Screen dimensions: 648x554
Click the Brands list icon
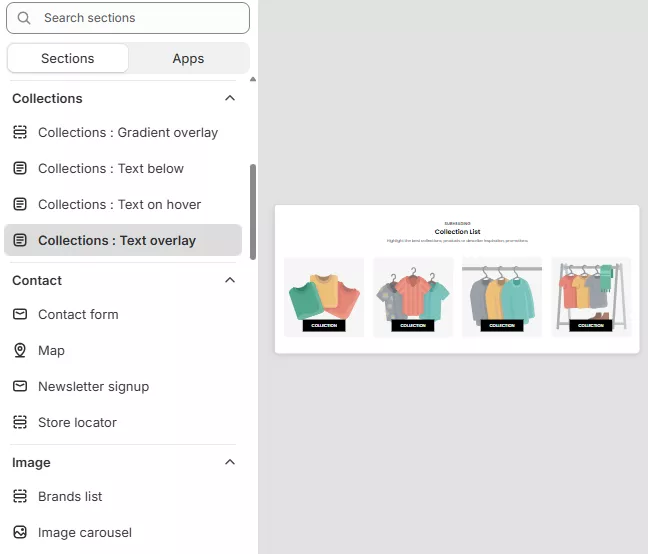(x=20, y=496)
